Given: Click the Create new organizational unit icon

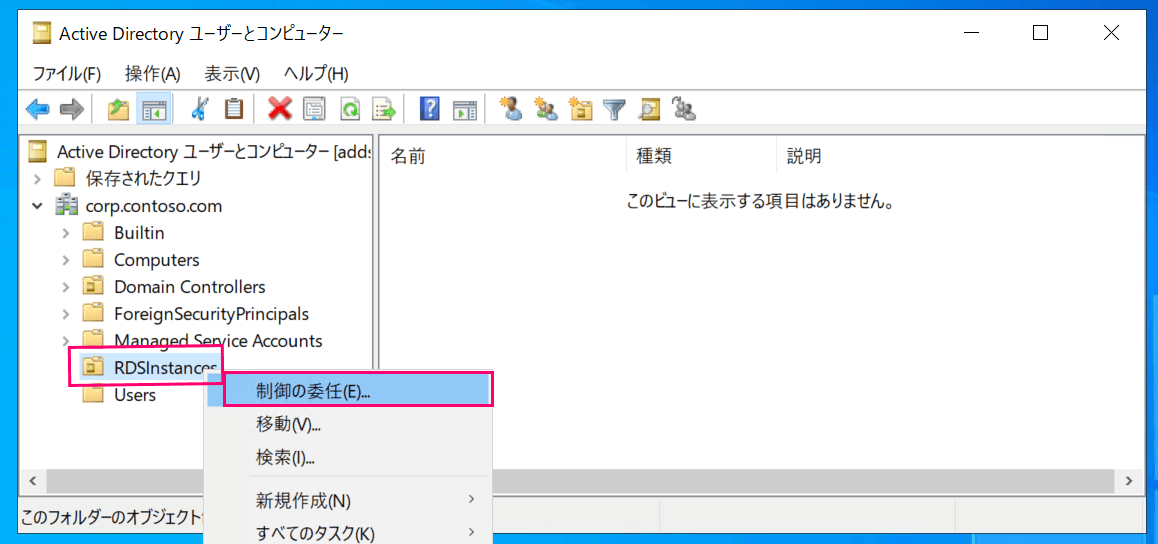Looking at the screenshot, I should [x=581, y=110].
